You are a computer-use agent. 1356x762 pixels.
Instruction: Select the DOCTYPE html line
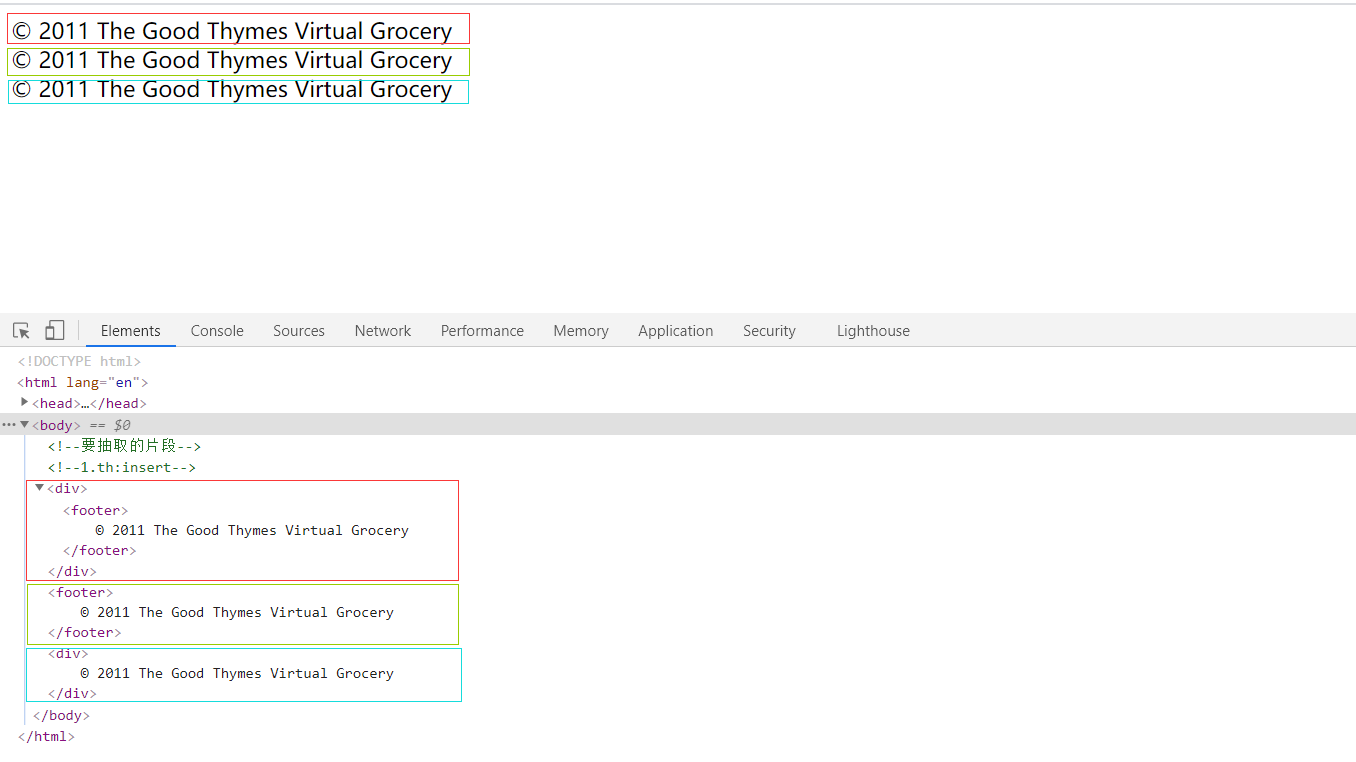coord(79,361)
